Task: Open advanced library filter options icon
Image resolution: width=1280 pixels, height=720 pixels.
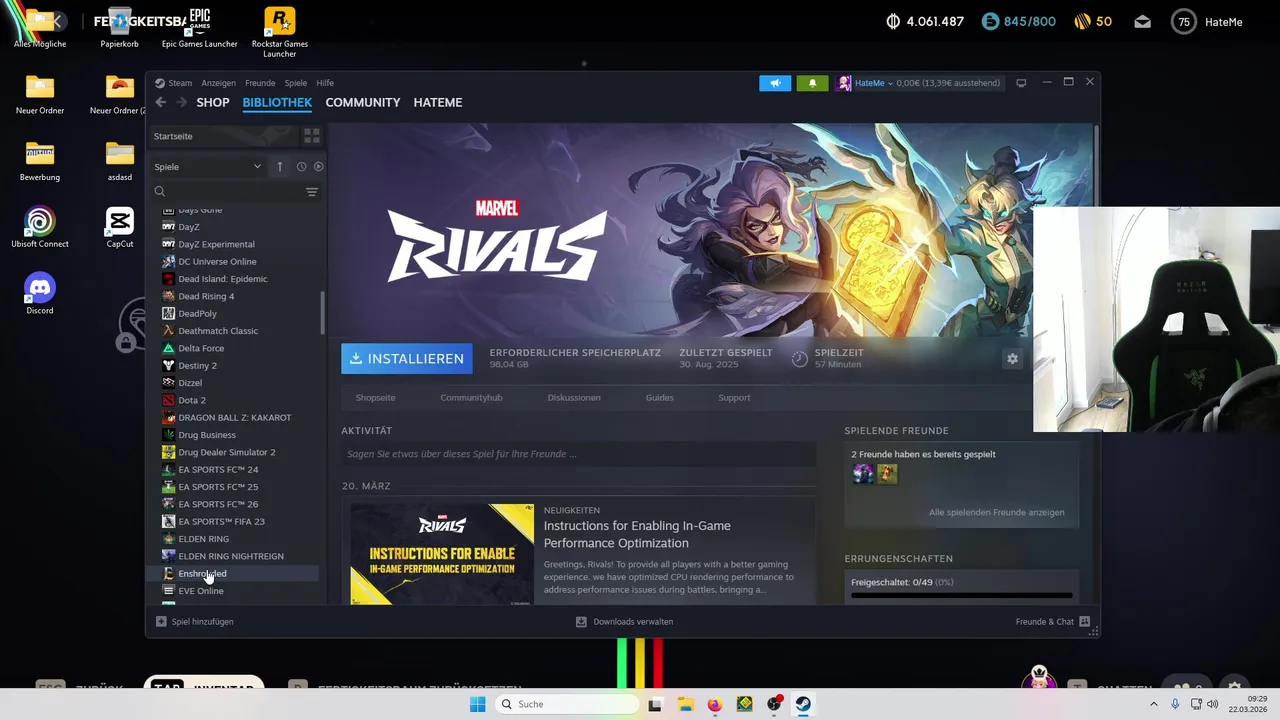Action: [312, 192]
